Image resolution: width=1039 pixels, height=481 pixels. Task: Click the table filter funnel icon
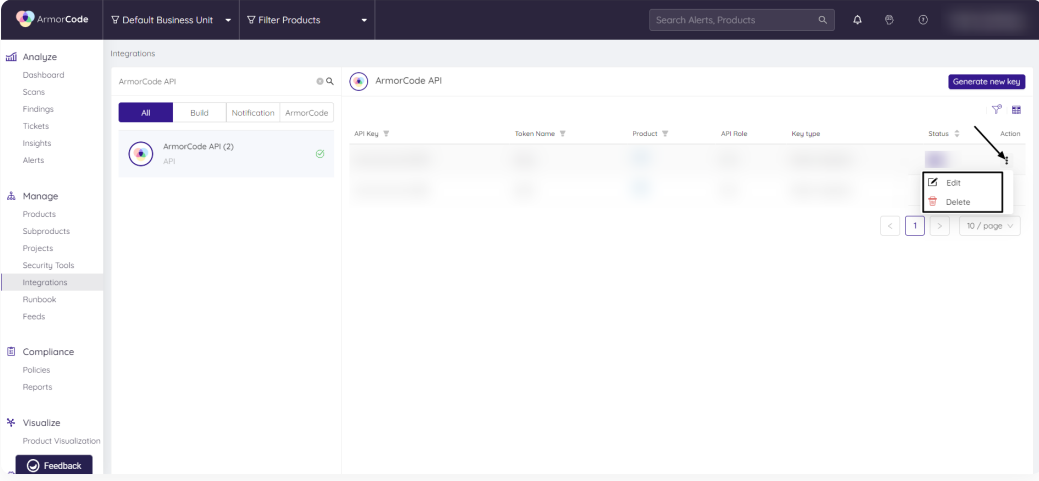tap(996, 110)
